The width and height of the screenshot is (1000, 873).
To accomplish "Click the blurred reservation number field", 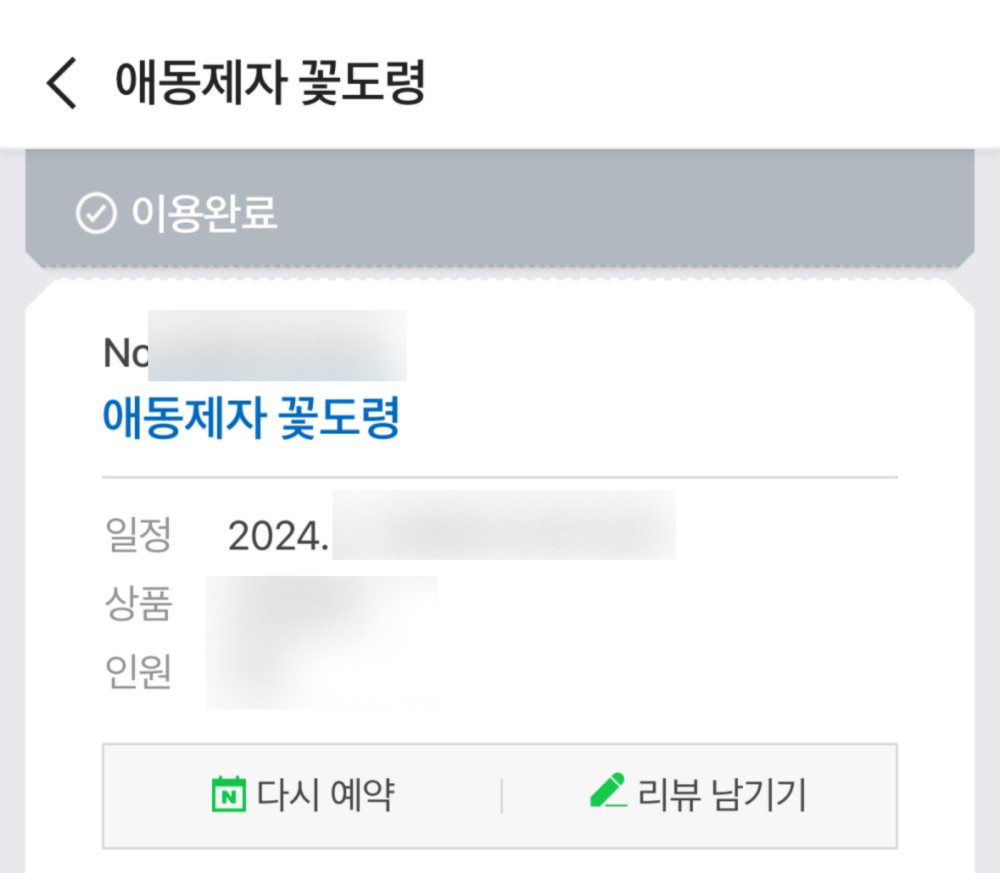I will click(277, 346).
